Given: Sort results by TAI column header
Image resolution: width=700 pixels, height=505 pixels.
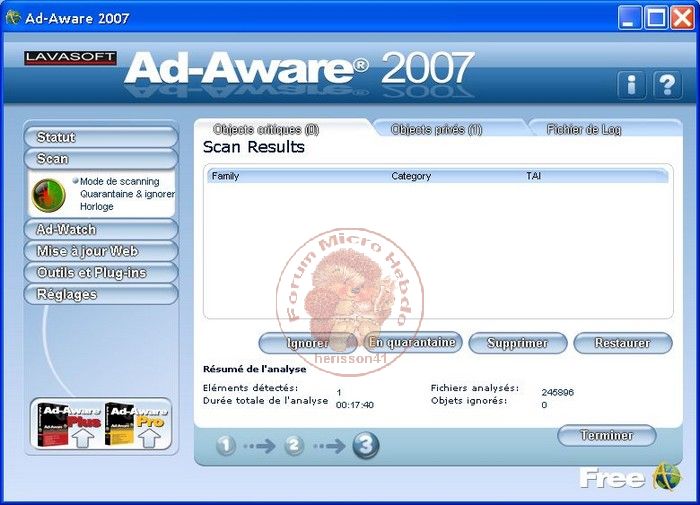Looking at the screenshot, I should pyautogui.click(x=533, y=176).
